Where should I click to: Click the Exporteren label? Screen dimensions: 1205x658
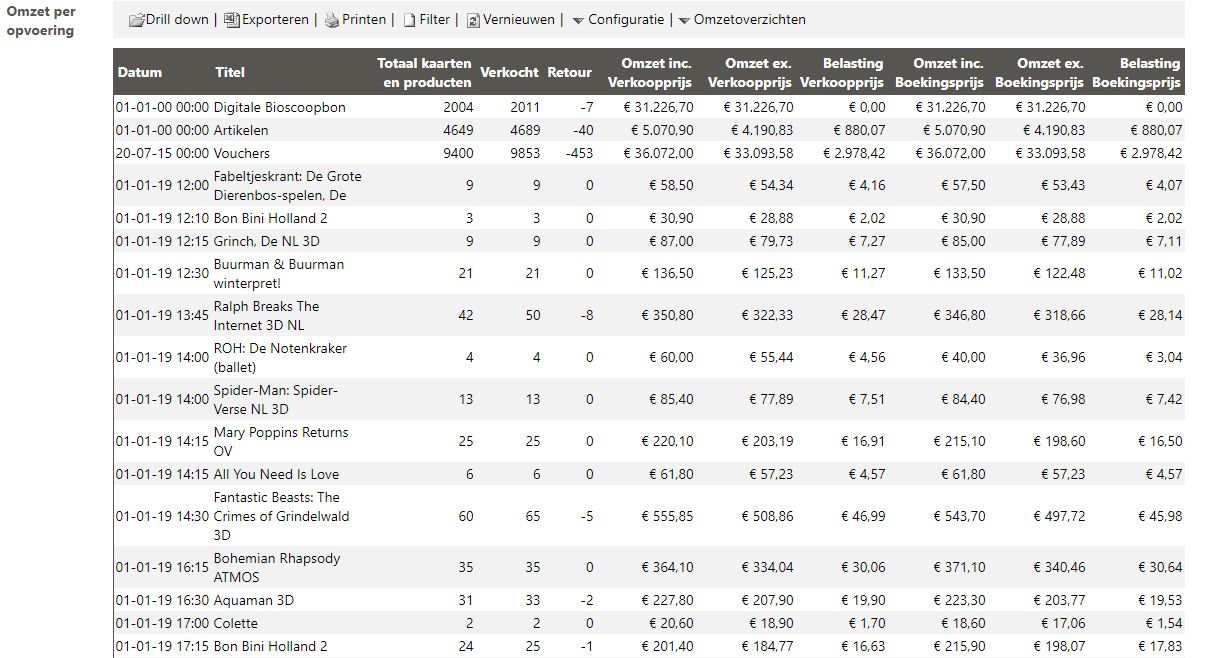point(275,19)
